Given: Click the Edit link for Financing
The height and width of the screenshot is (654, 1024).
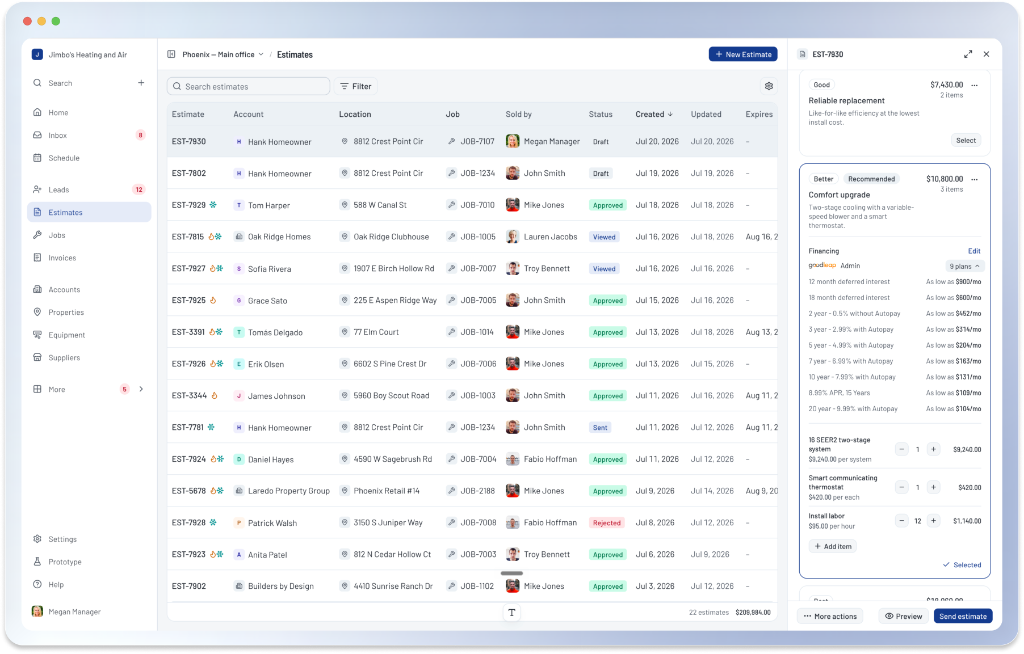Looking at the screenshot, I should pos(974,251).
